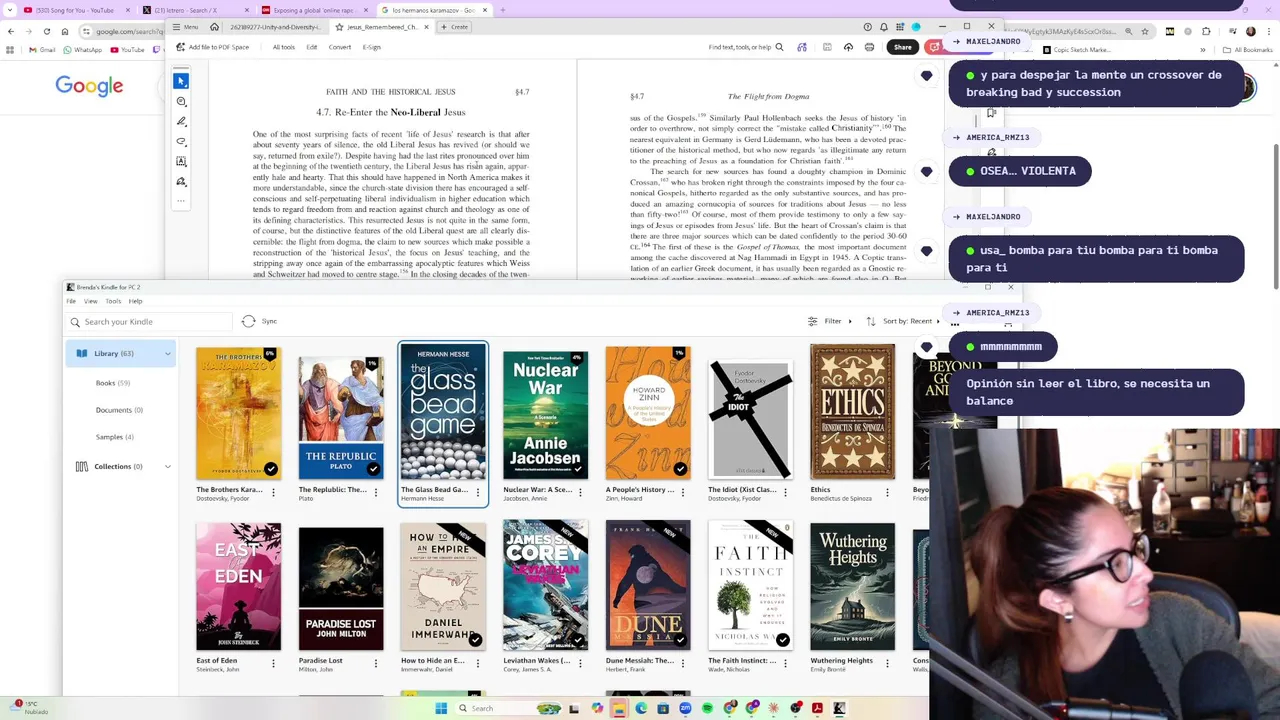Click the cloud upload icon in Acrobat
This screenshot has height=720, width=1280.
pos(848,47)
